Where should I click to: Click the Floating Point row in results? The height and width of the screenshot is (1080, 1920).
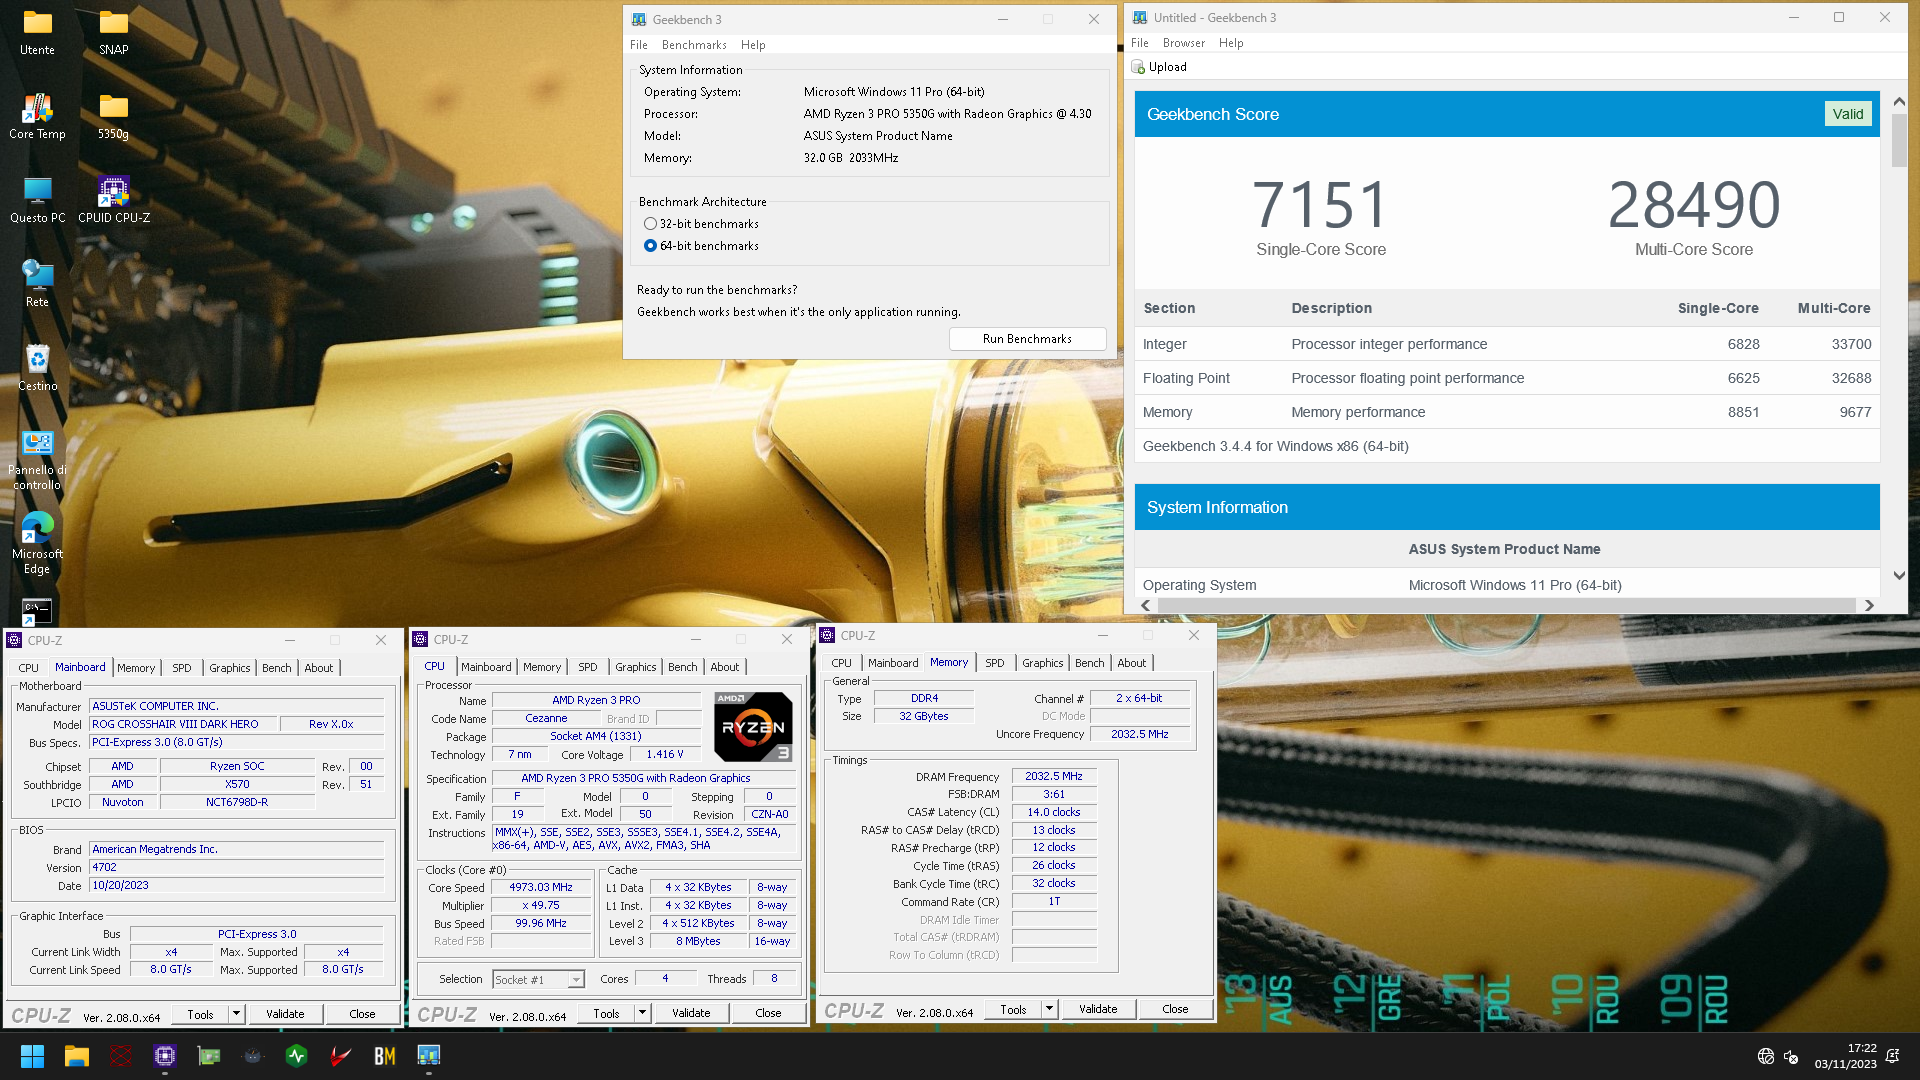click(1507, 378)
